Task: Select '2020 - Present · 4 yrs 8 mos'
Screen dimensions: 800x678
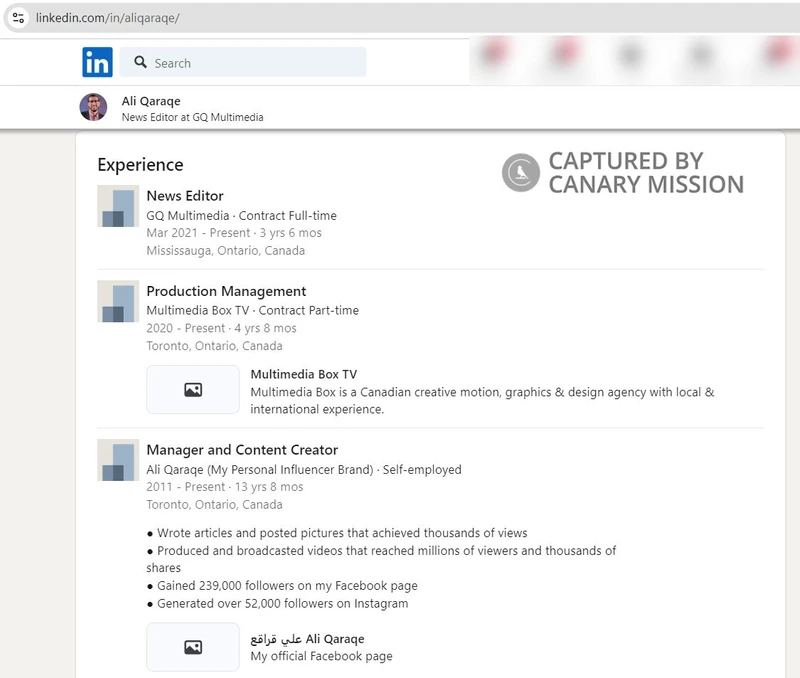Action: [221, 328]
